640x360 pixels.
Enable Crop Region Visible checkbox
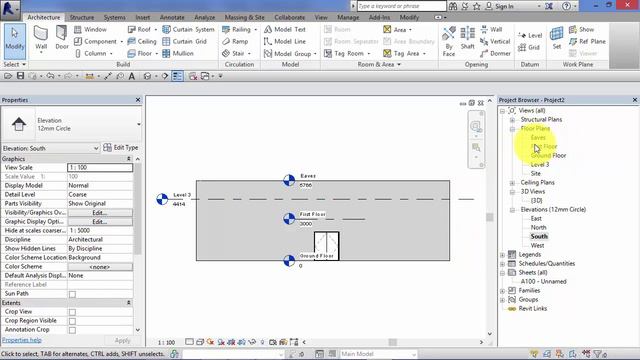tap(72, 321)
